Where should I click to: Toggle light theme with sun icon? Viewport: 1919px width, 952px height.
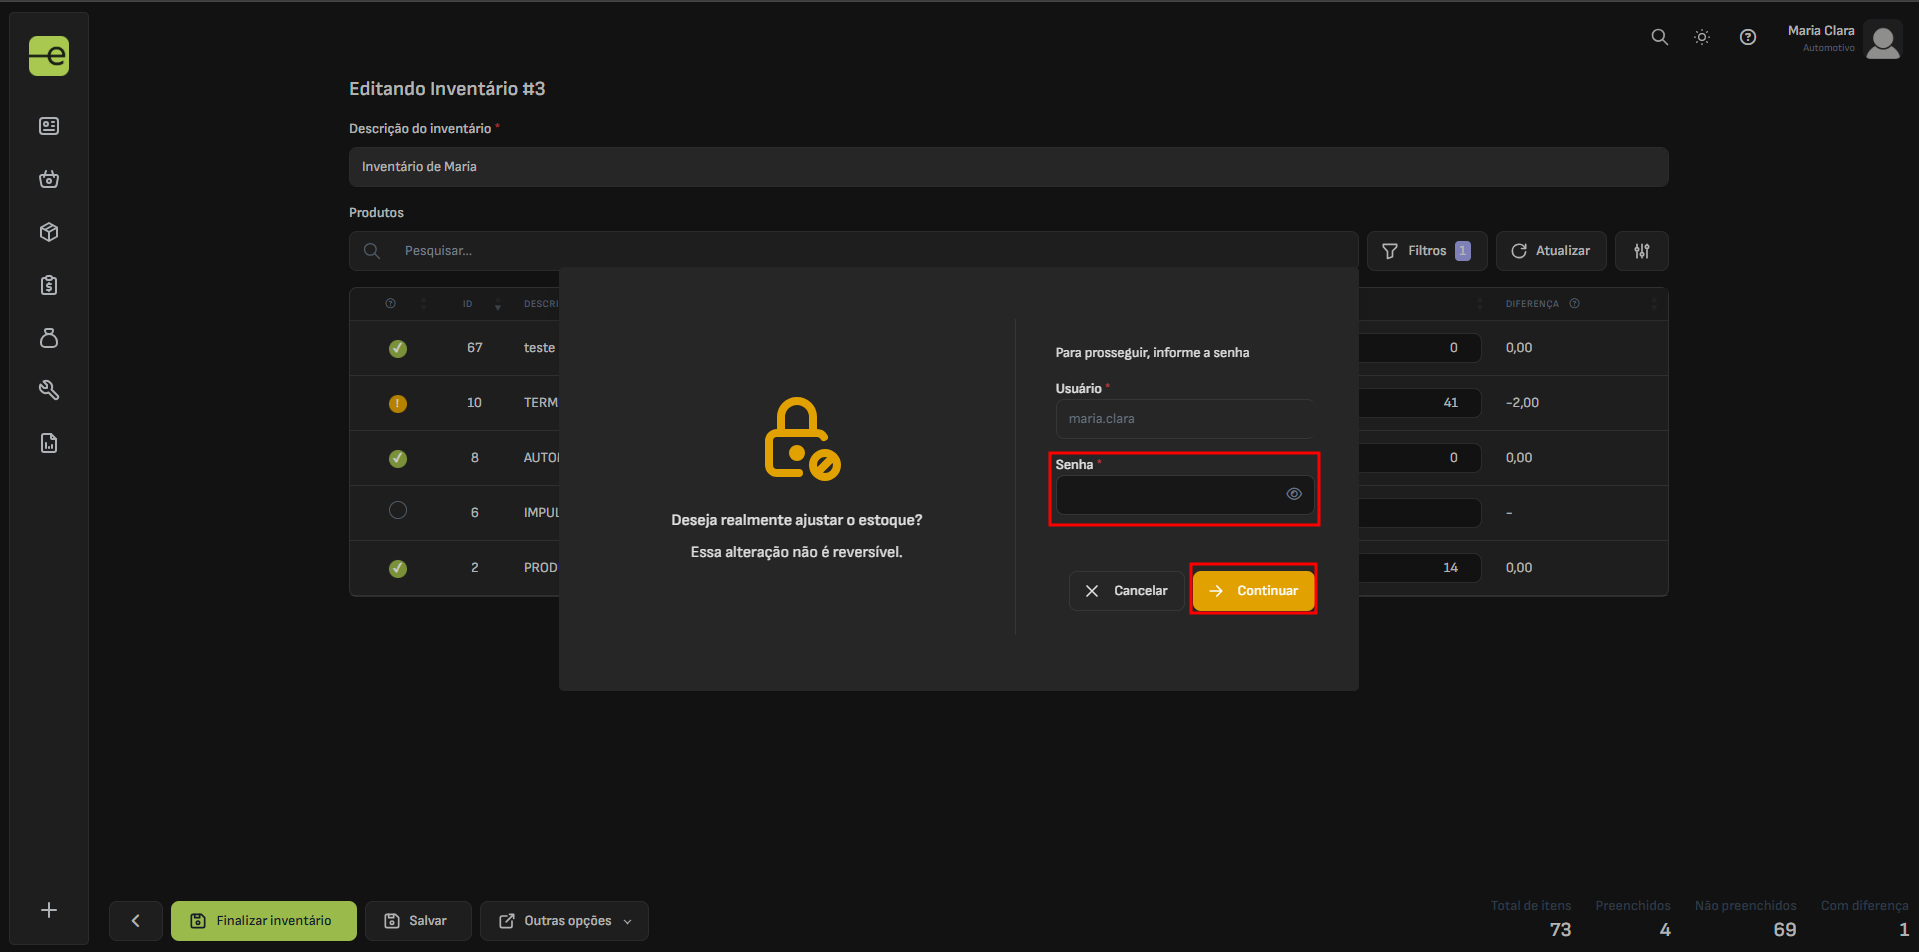(1701, 37)
